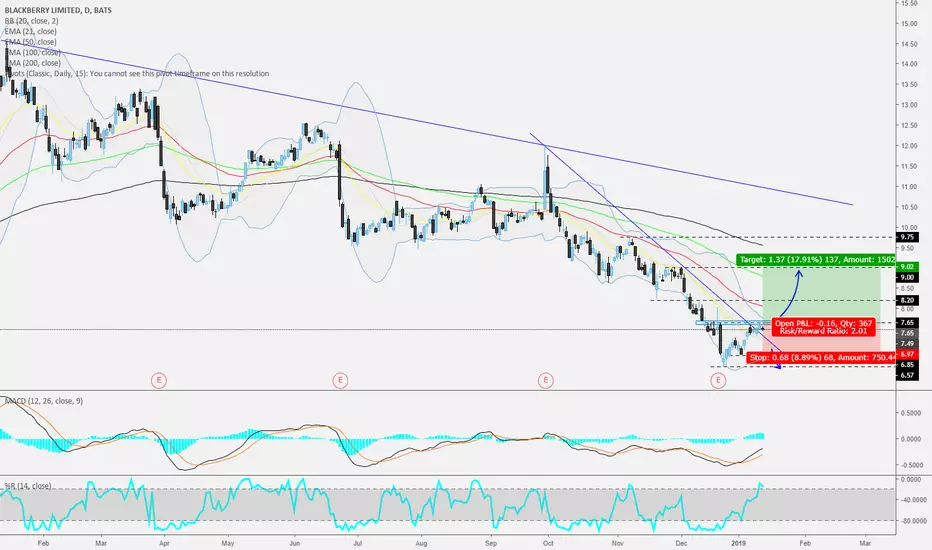Click the 9.75 price level label
Viewport: 932px width, 550px height.
[x=908, y=237]
